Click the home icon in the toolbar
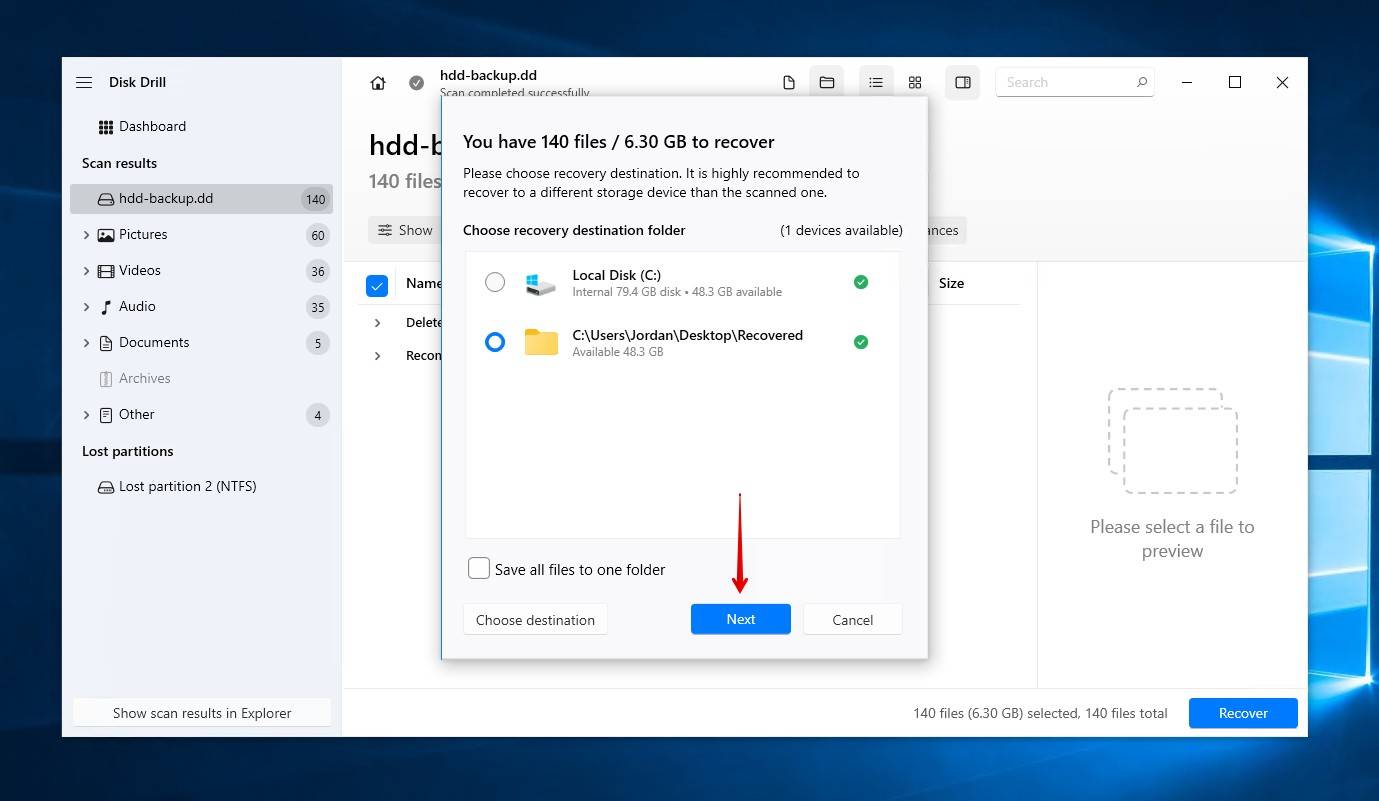 pos(378,82)
